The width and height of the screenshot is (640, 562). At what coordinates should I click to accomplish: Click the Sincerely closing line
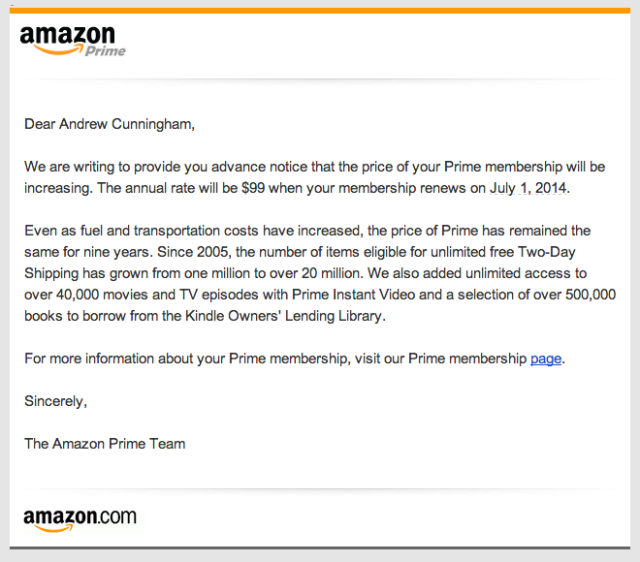pos(56,401)
